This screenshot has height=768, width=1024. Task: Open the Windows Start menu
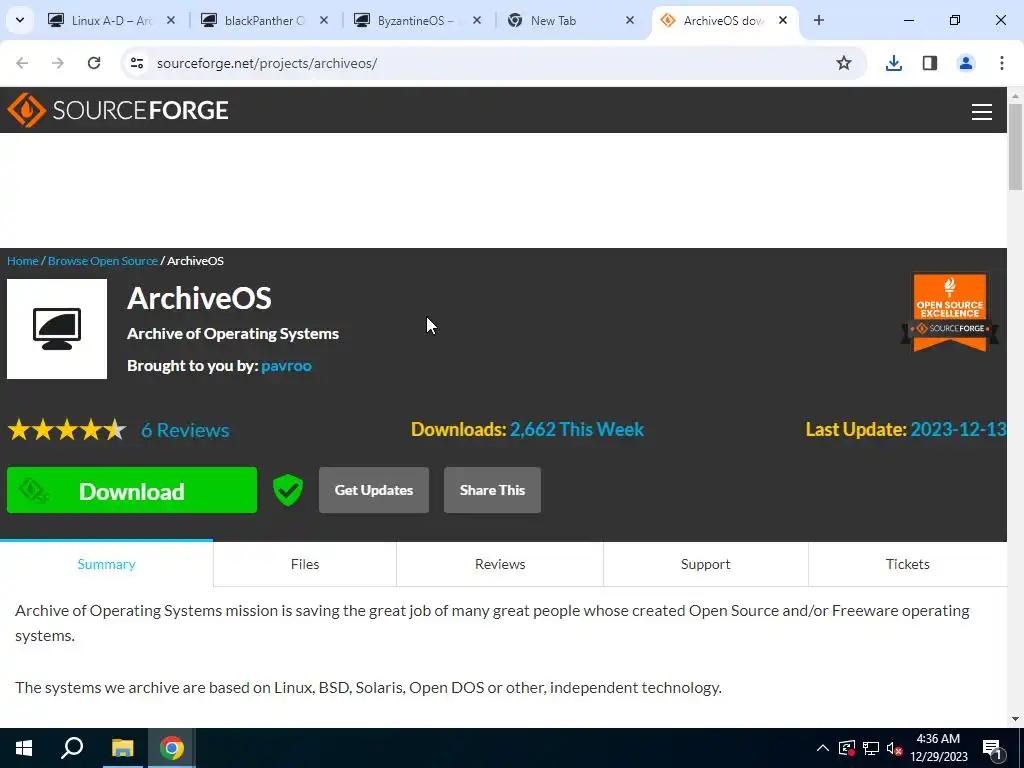(x=24, y=748)
